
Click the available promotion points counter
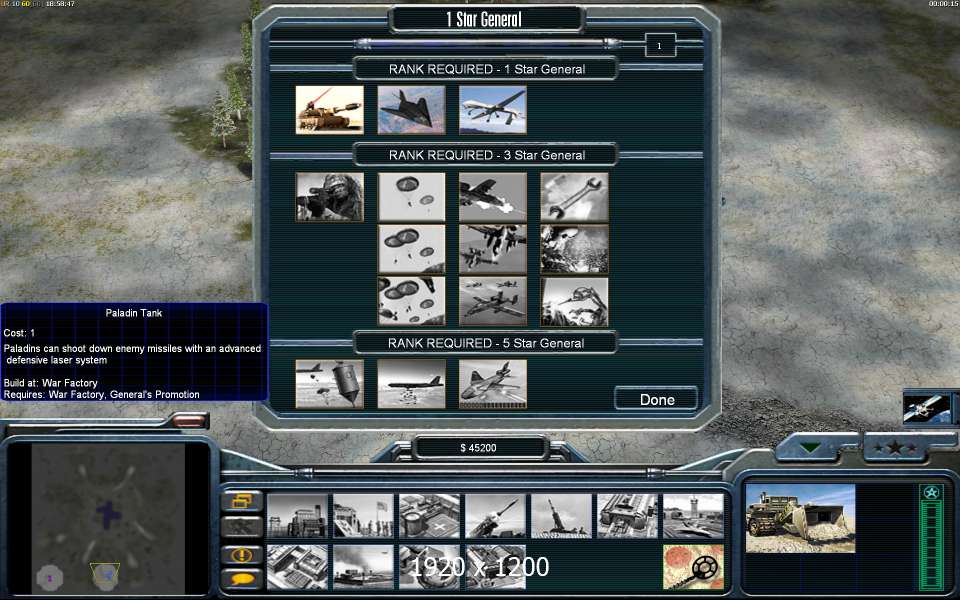point(659,45)
